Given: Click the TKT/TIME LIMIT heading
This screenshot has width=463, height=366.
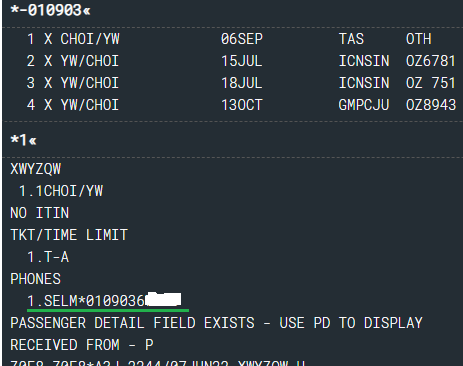Looking at the screenshot, I should pyautogui.click(x=69, y=235).
